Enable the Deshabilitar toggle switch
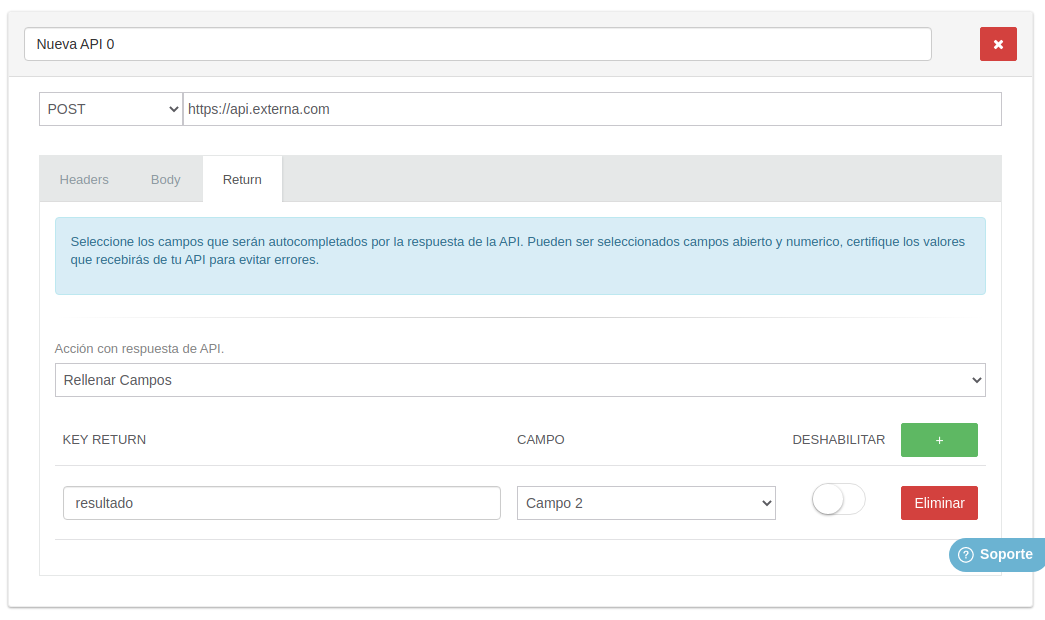The height and width of the screenshot is (620, 1045). pyautogui.click(x=838, y=499)
